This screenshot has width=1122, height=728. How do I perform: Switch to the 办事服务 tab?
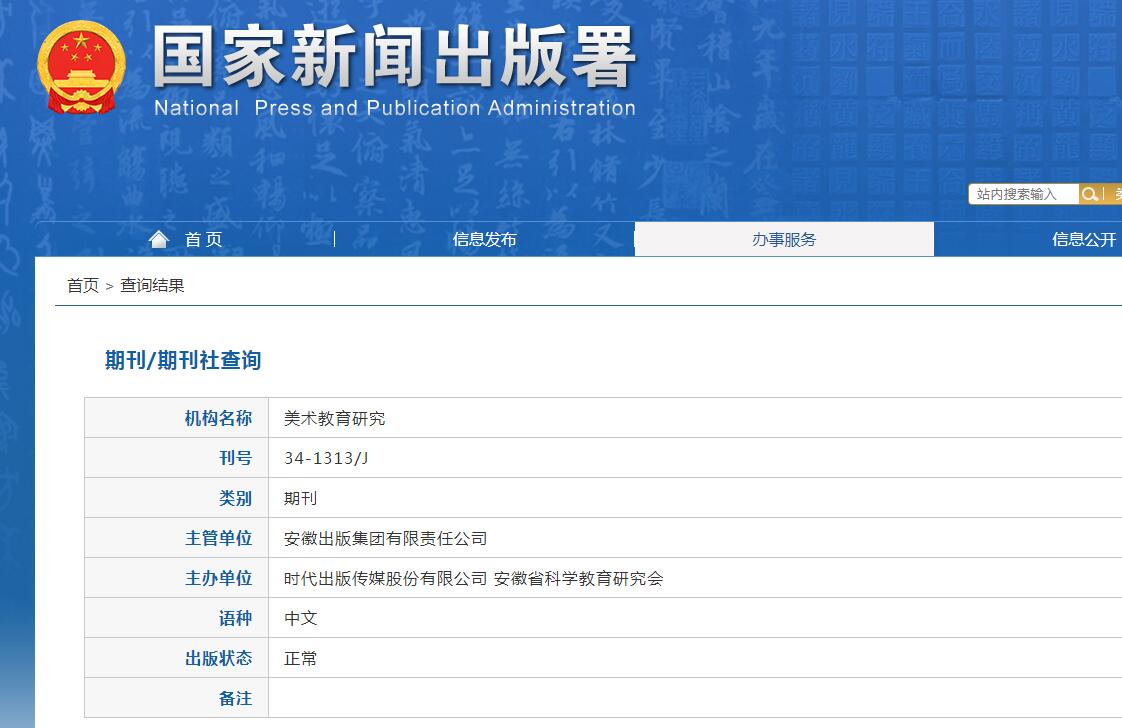[785, 239]
